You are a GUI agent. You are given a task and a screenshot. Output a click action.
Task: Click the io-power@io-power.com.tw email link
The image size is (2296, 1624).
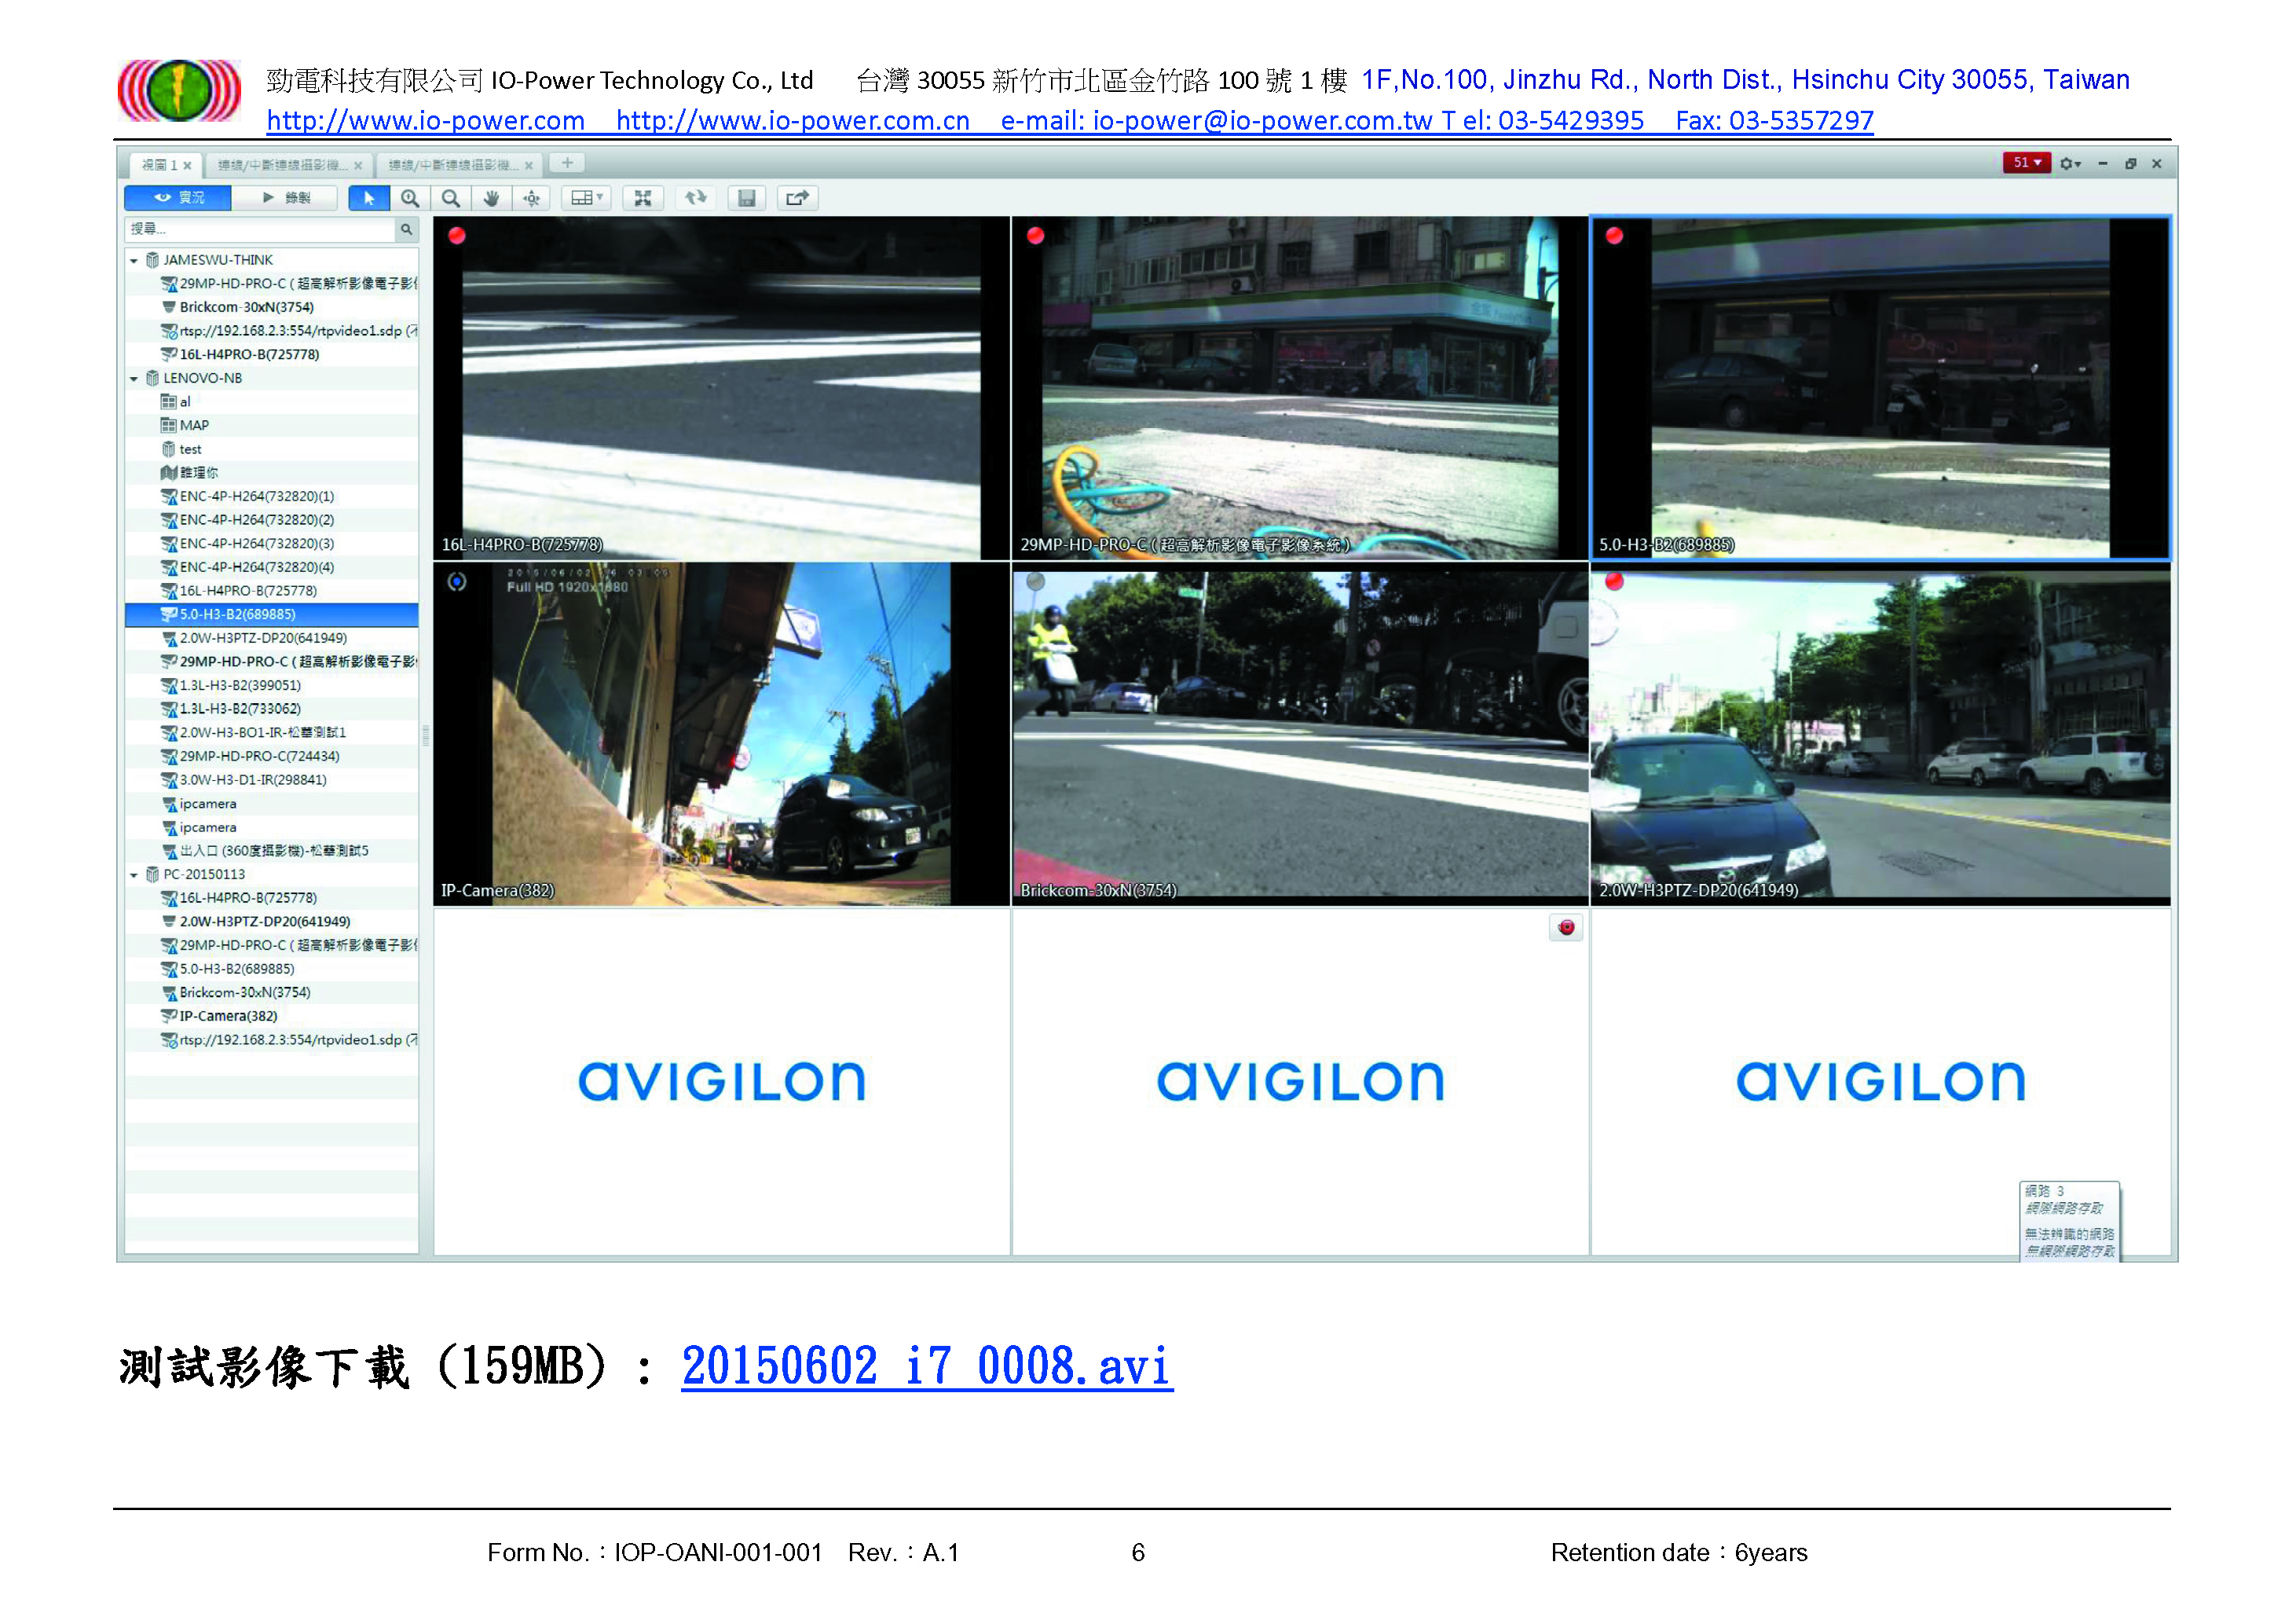click(1263, 121)
